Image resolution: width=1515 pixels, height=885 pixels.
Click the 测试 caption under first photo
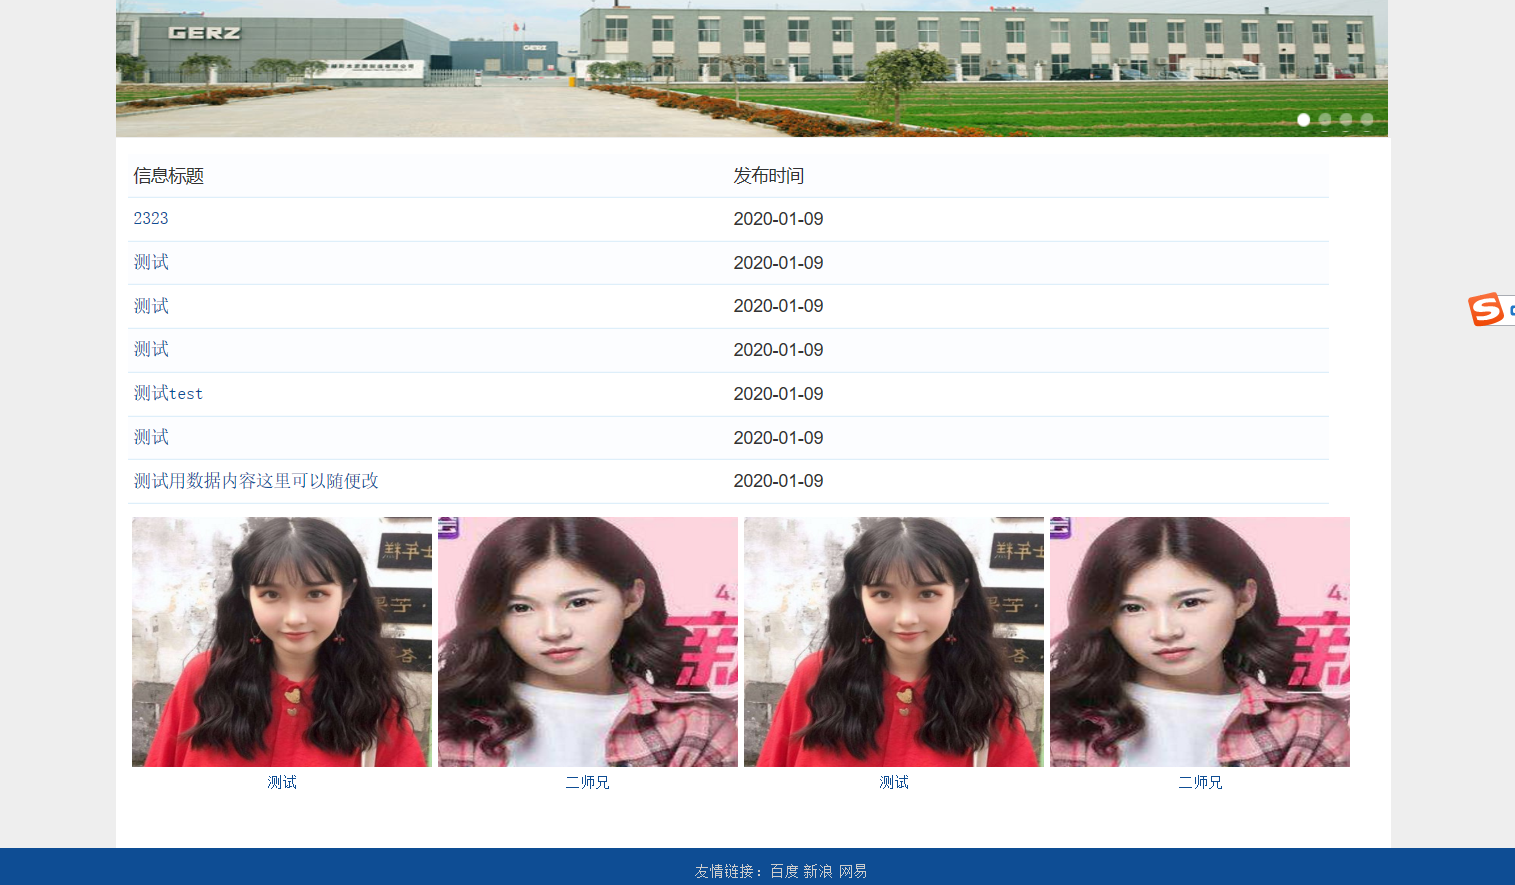tap(282, 782)
